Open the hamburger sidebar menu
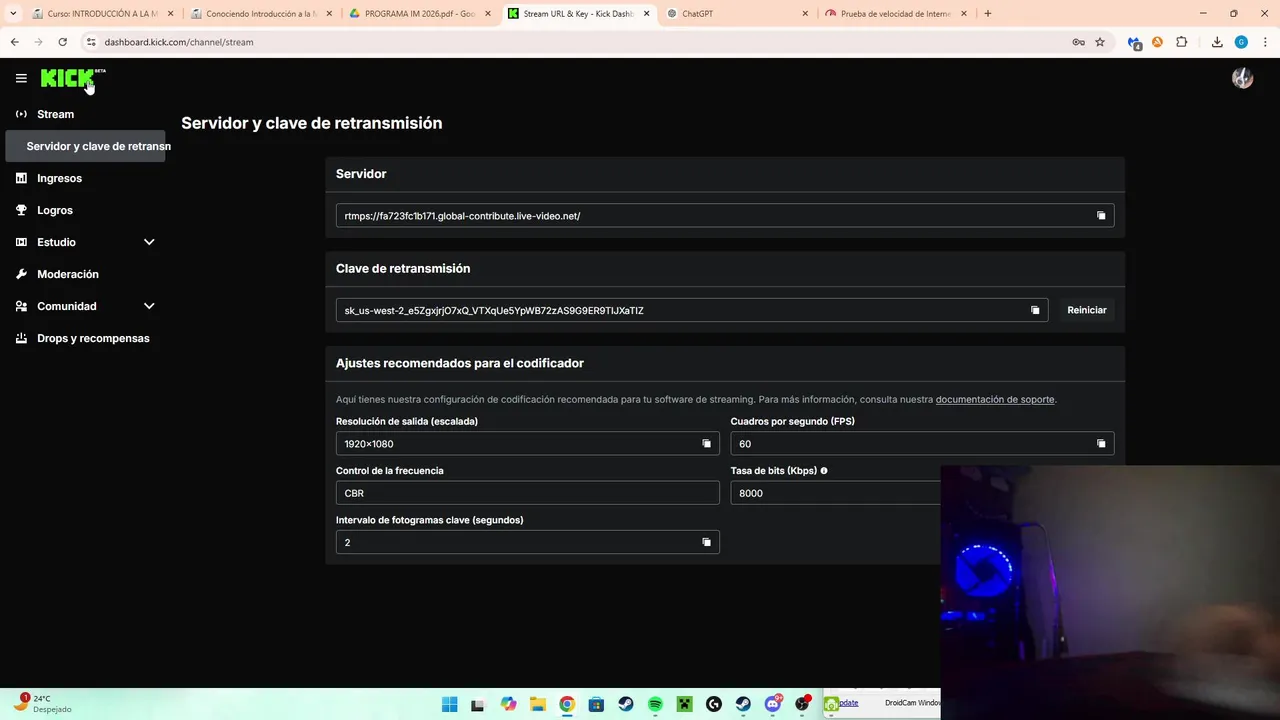 coord(21,78)
